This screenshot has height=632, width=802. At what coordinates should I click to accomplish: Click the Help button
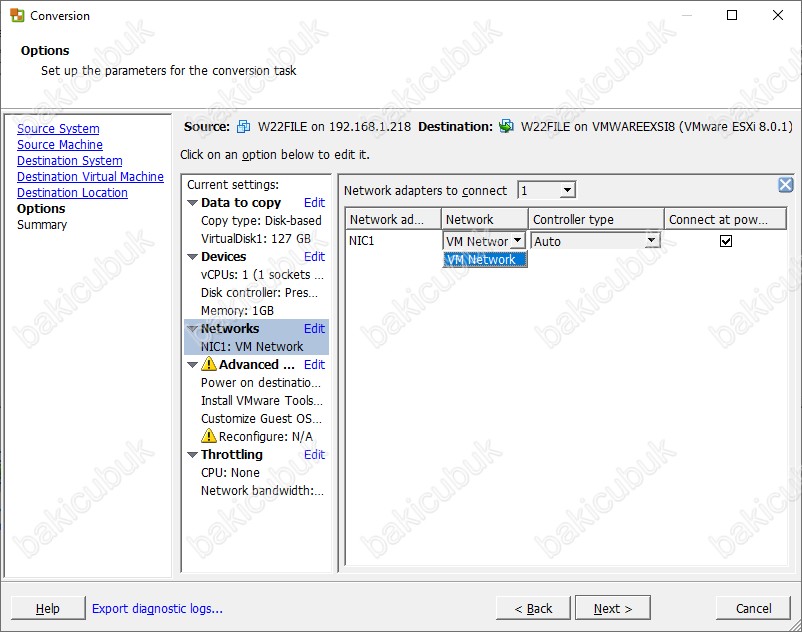(x=48, y=608)
